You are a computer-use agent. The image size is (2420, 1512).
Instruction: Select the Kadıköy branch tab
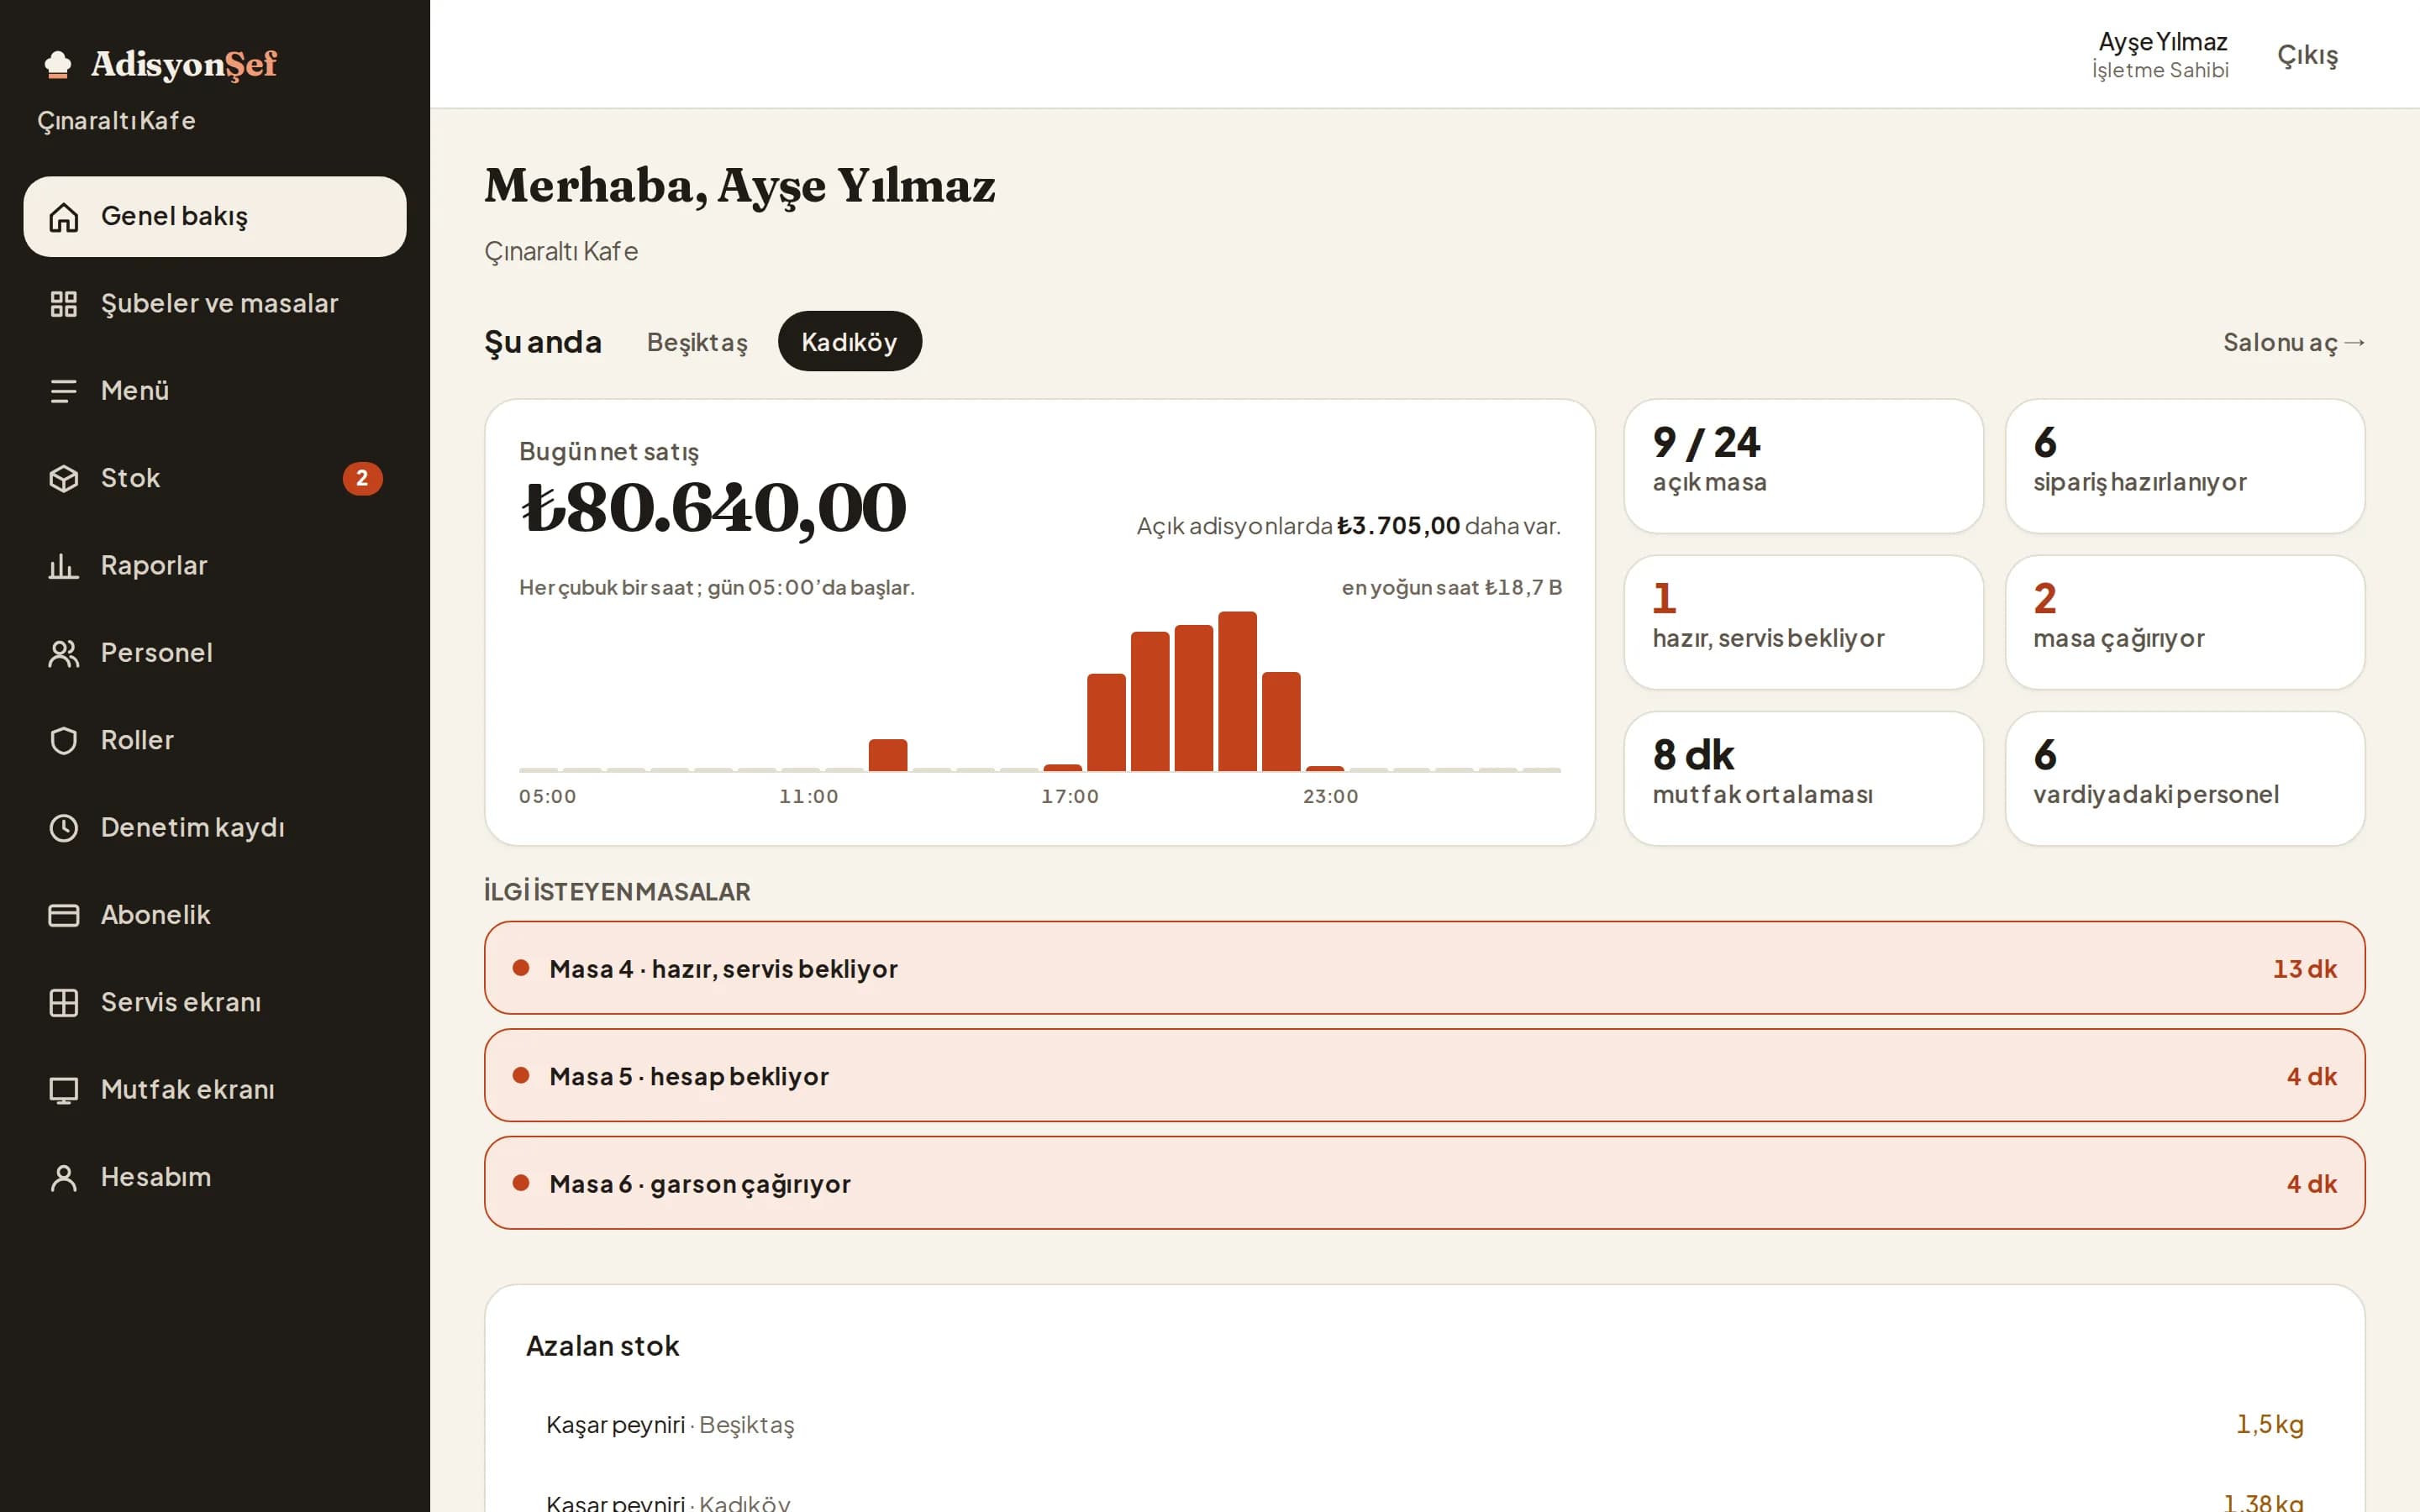[x=850, y=342]
